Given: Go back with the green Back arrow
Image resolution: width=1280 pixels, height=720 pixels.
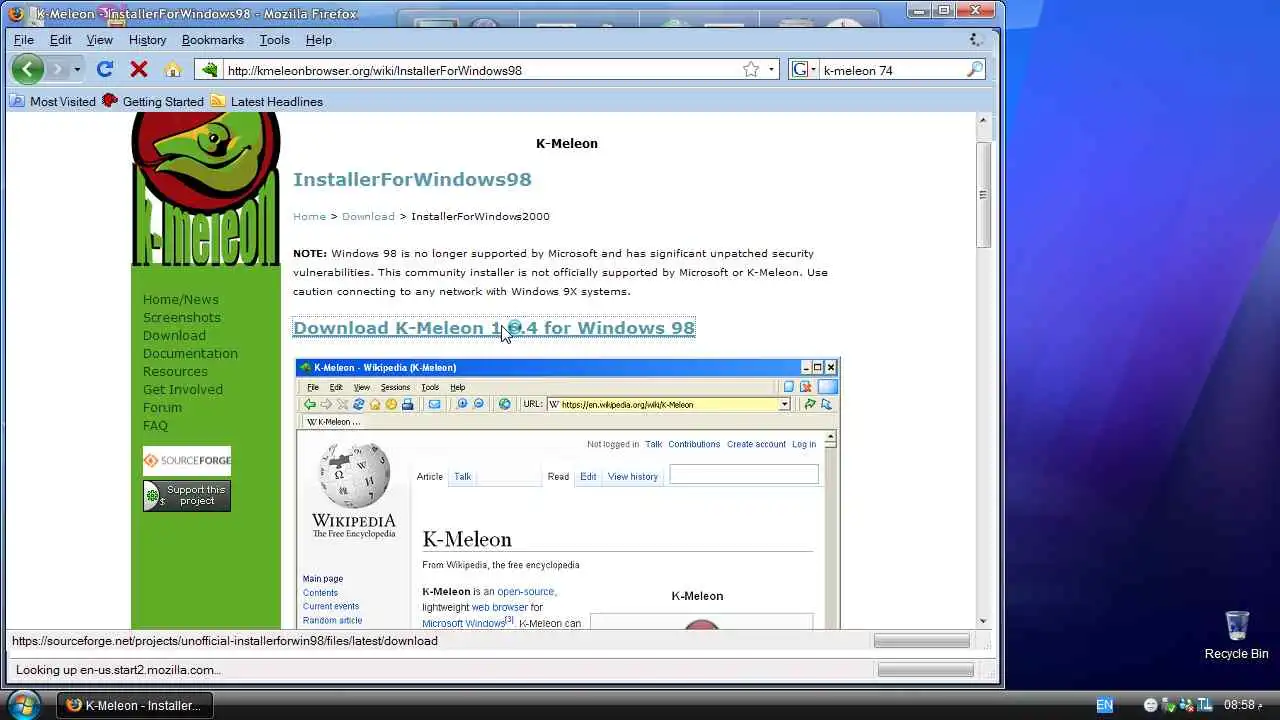Looking at the screenshot, I should coord(28,69).
